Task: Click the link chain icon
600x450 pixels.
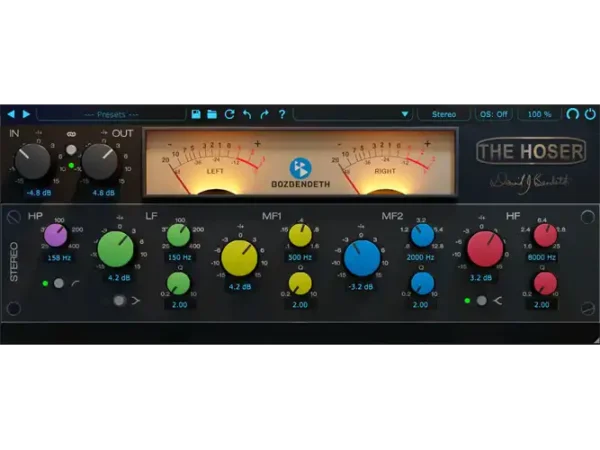Action: point(71,134)
